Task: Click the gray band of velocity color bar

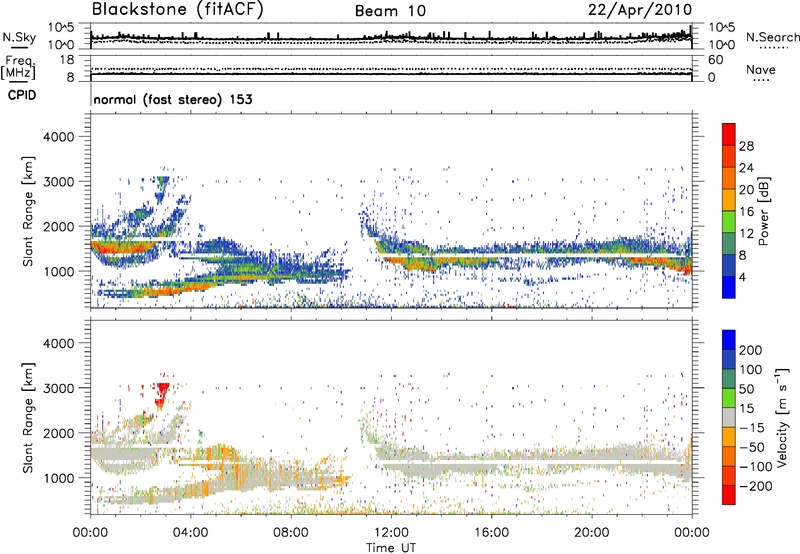Action: 729,417
